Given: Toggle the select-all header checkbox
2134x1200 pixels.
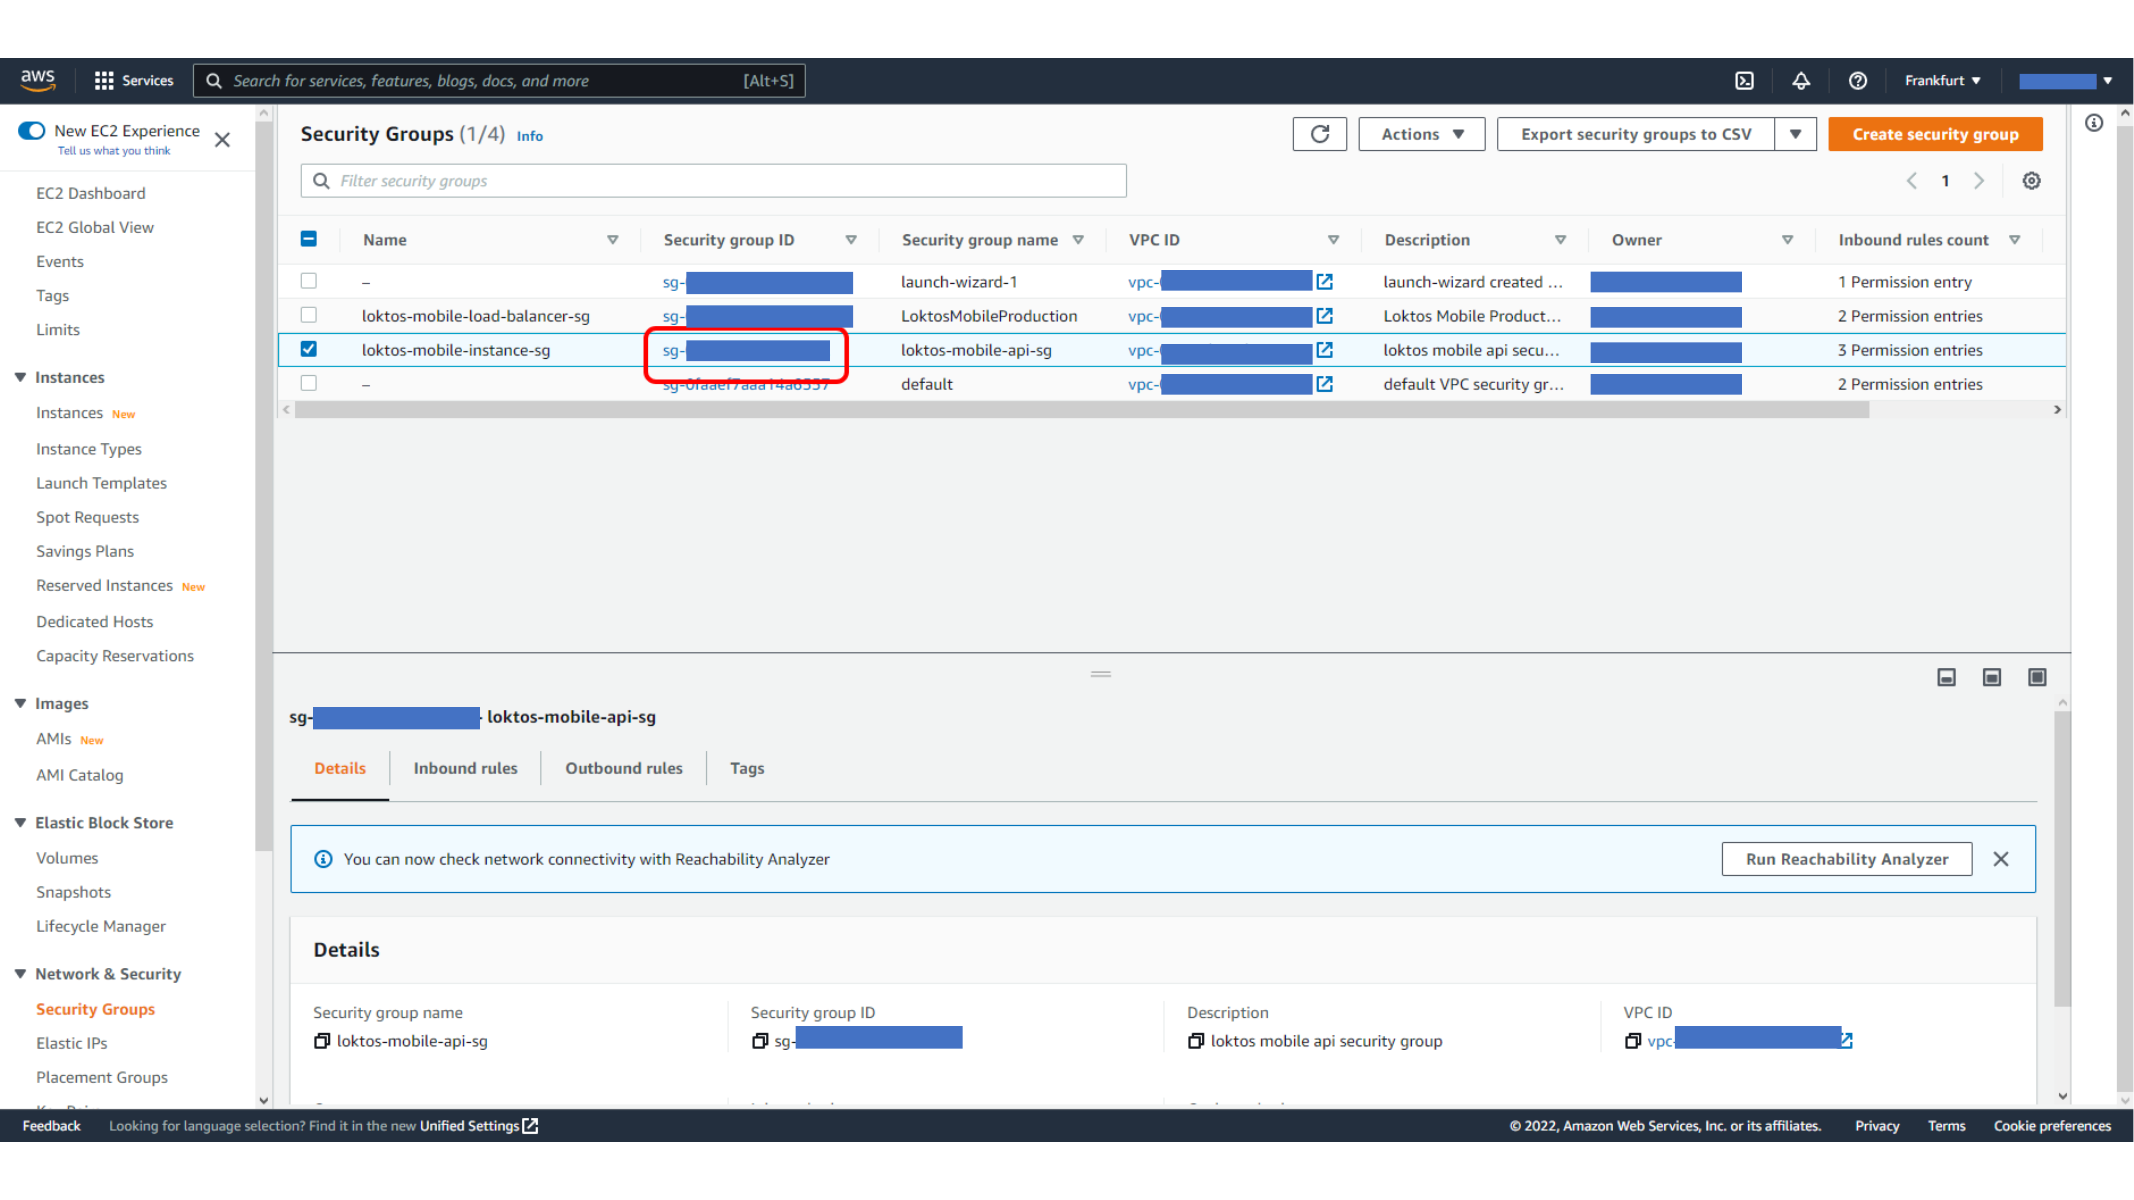Looking at the screenshot, I should (x=309, y=239).
